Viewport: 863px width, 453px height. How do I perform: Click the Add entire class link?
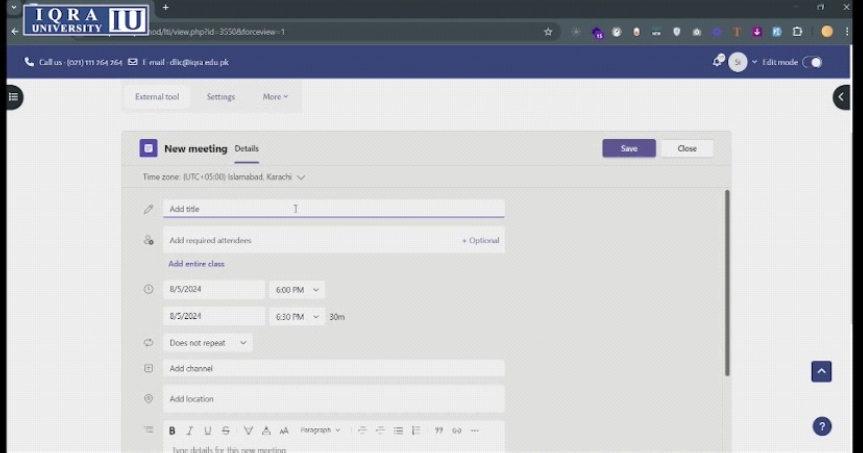(x=196, y=264)
